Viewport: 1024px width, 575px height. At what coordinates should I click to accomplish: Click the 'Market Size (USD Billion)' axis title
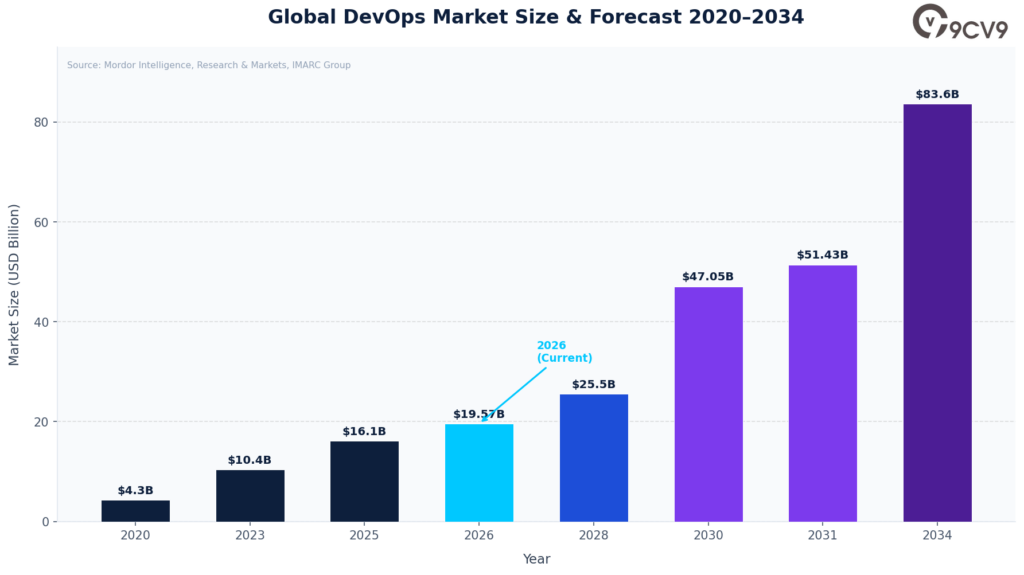click(x=14, y=285)
